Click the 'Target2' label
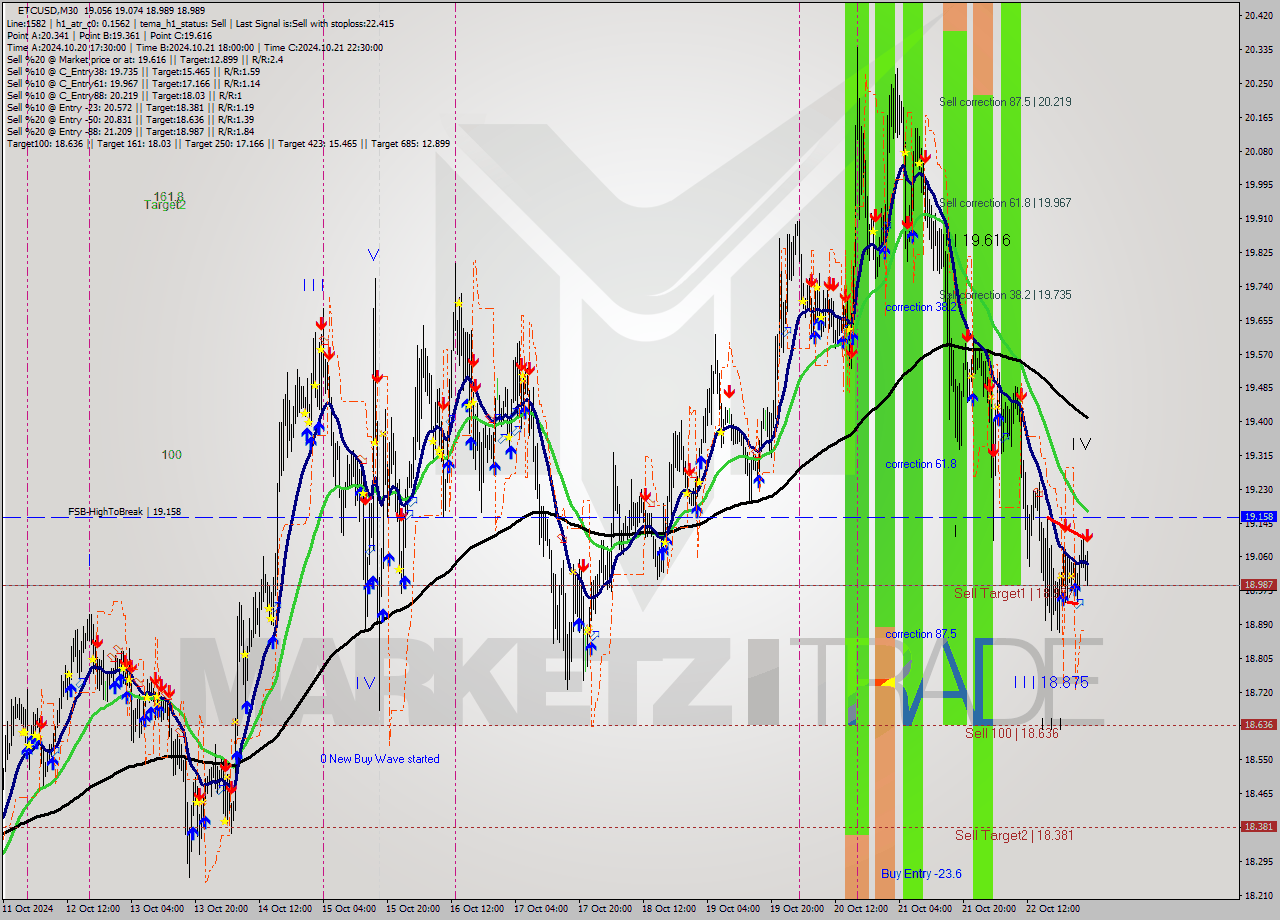The image size is (1280, 920). click(x=165, y=205)
